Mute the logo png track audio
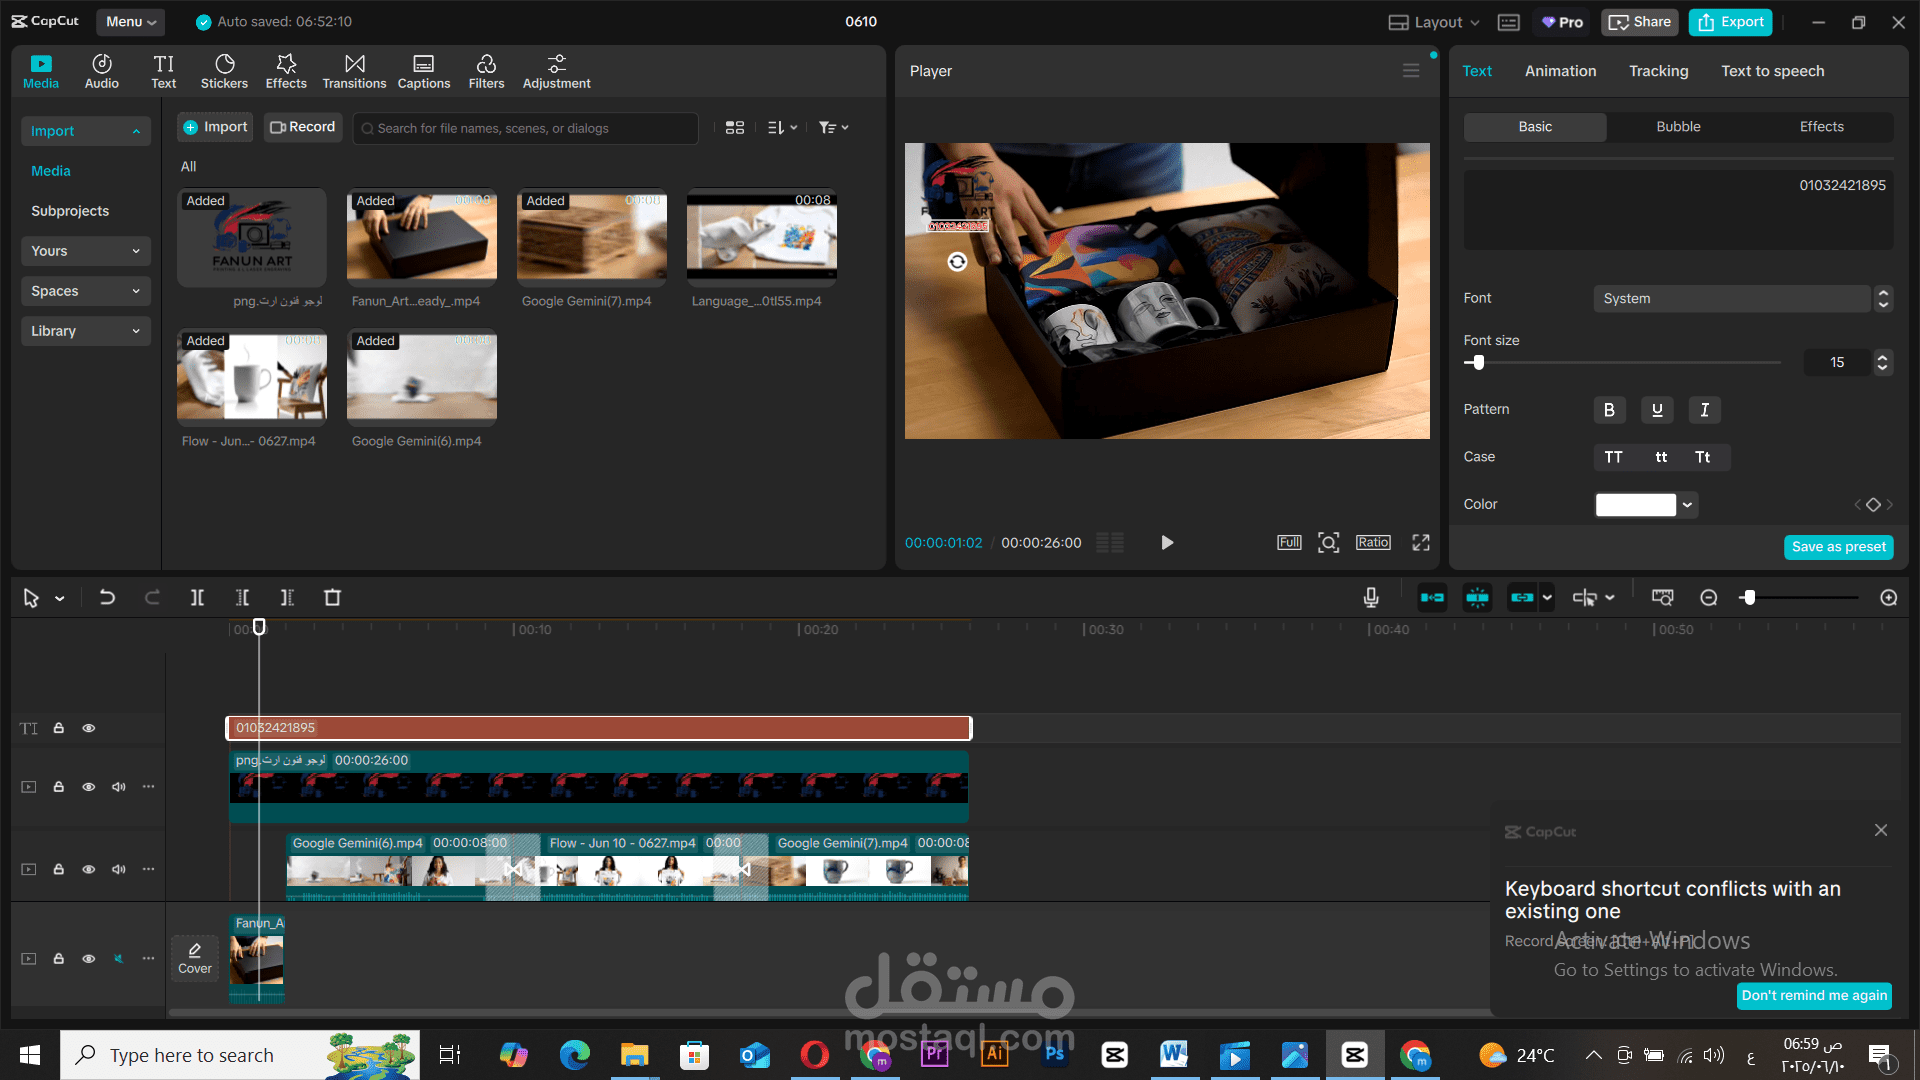 pyautogui.click(x=119, y=787)
